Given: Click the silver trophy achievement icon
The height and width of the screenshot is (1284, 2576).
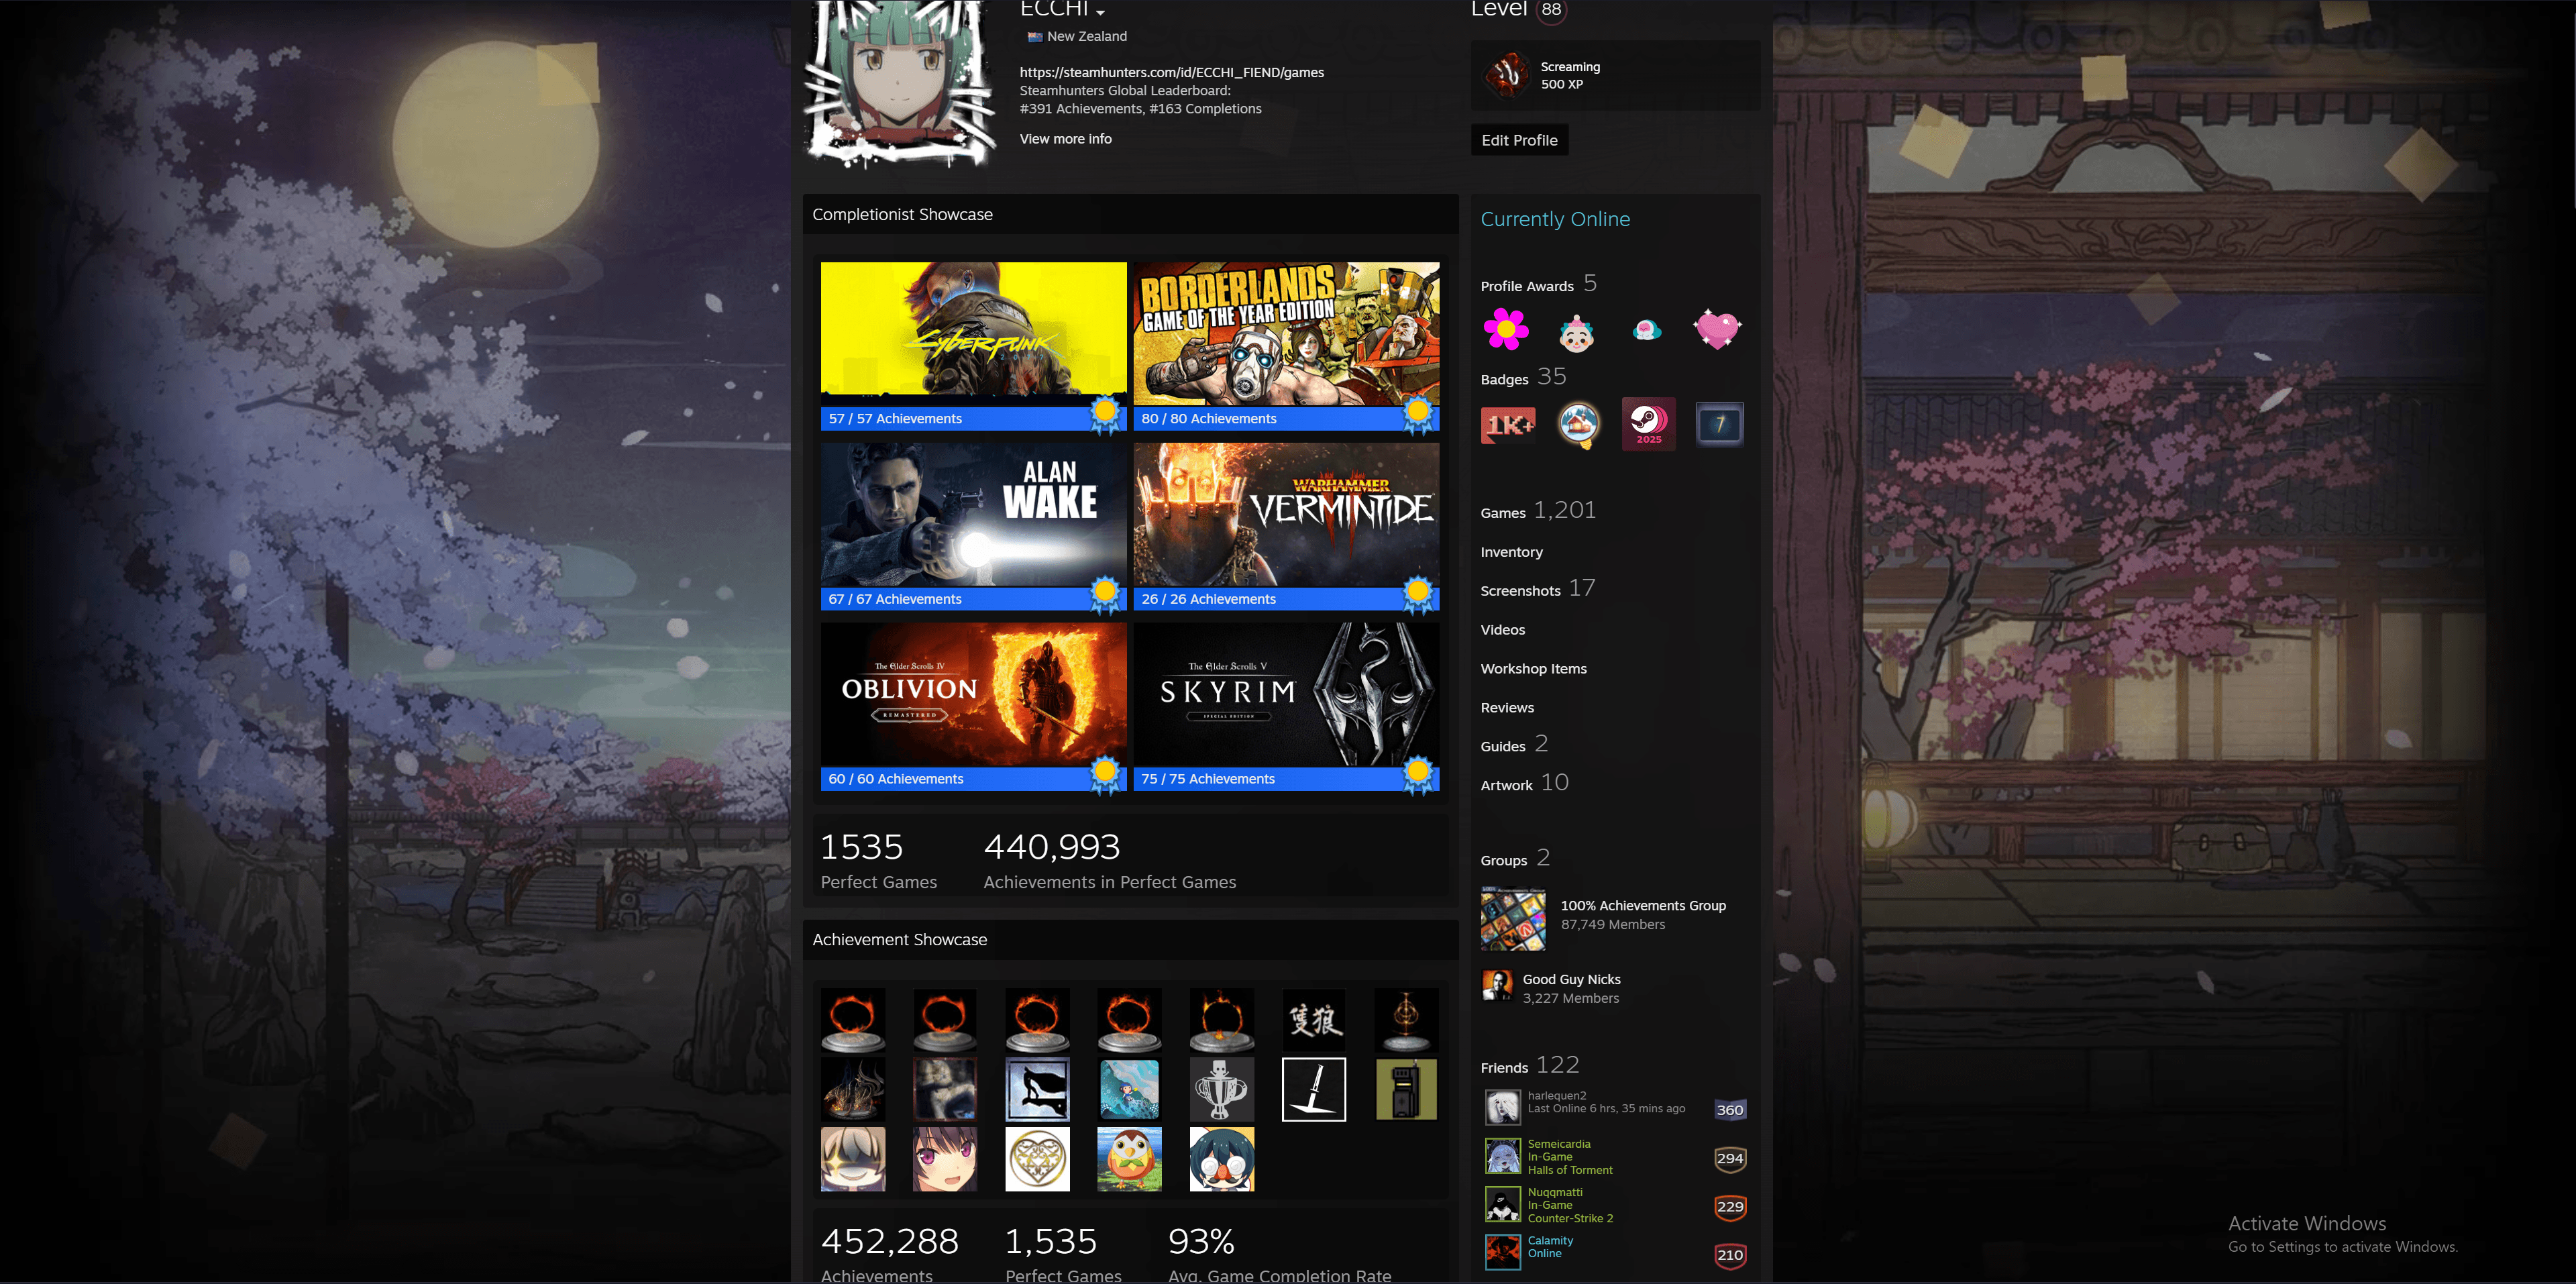Looking at the screenshot, I should [x=1221, y=1089].
